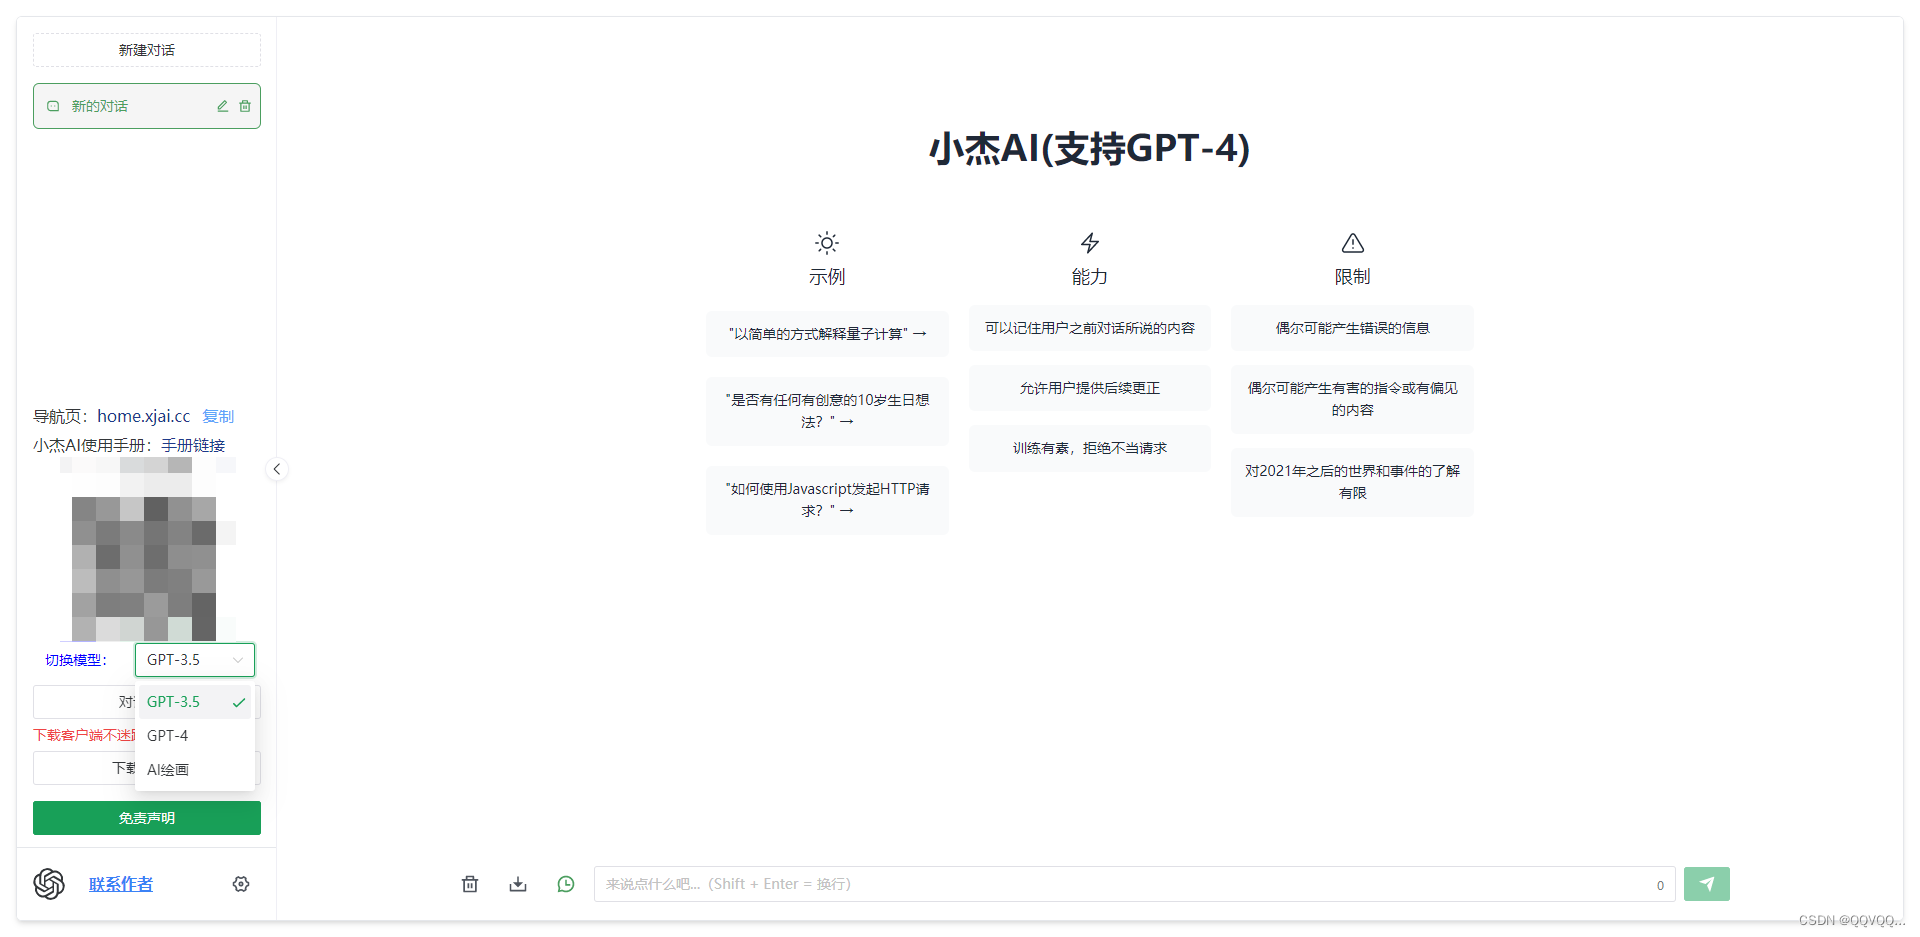Click the trash icon on 新的对话
The width and height of the screenshot is (1920, 937).
(x=245, y=106)
